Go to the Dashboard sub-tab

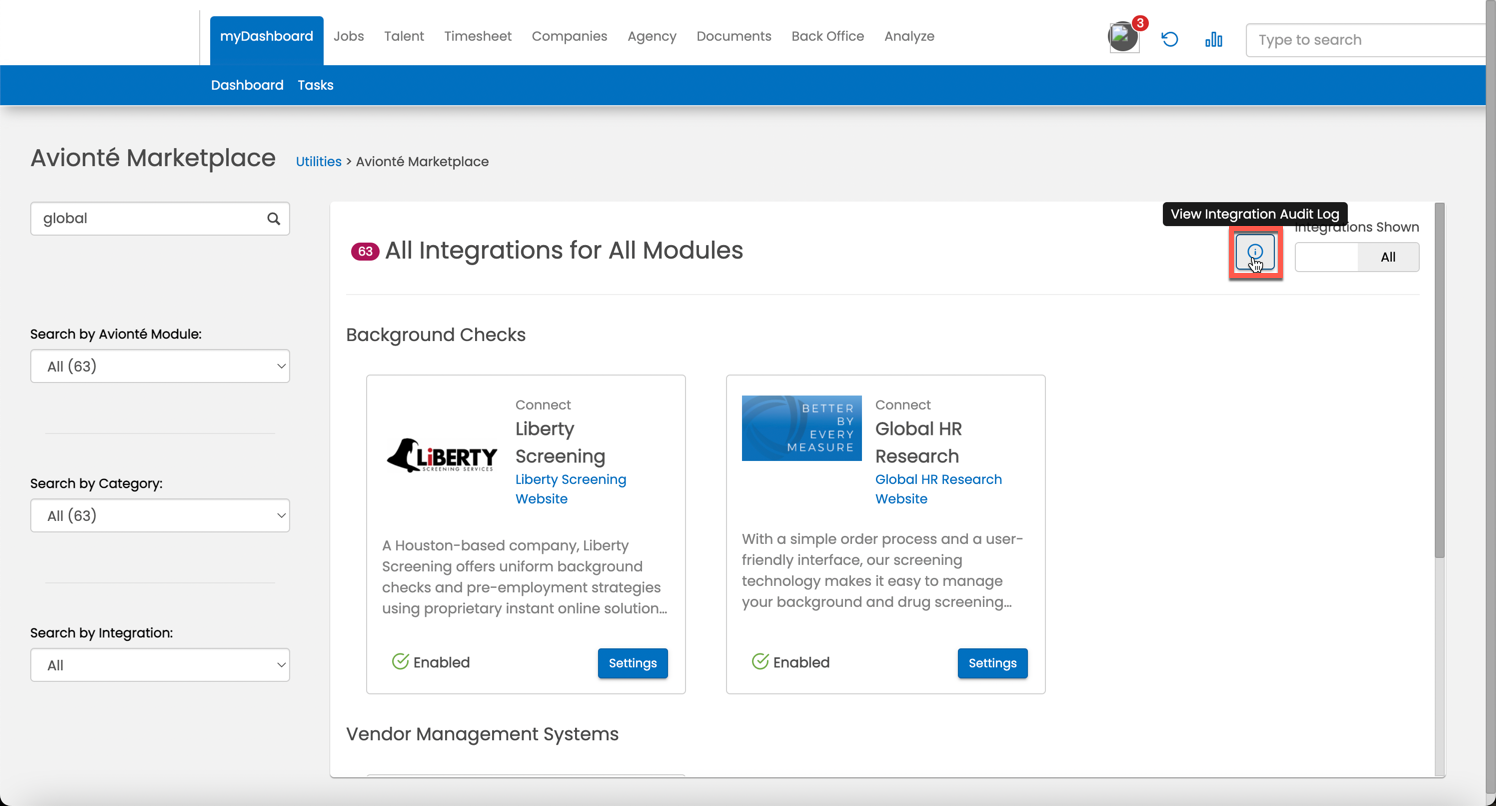point(247,85)
